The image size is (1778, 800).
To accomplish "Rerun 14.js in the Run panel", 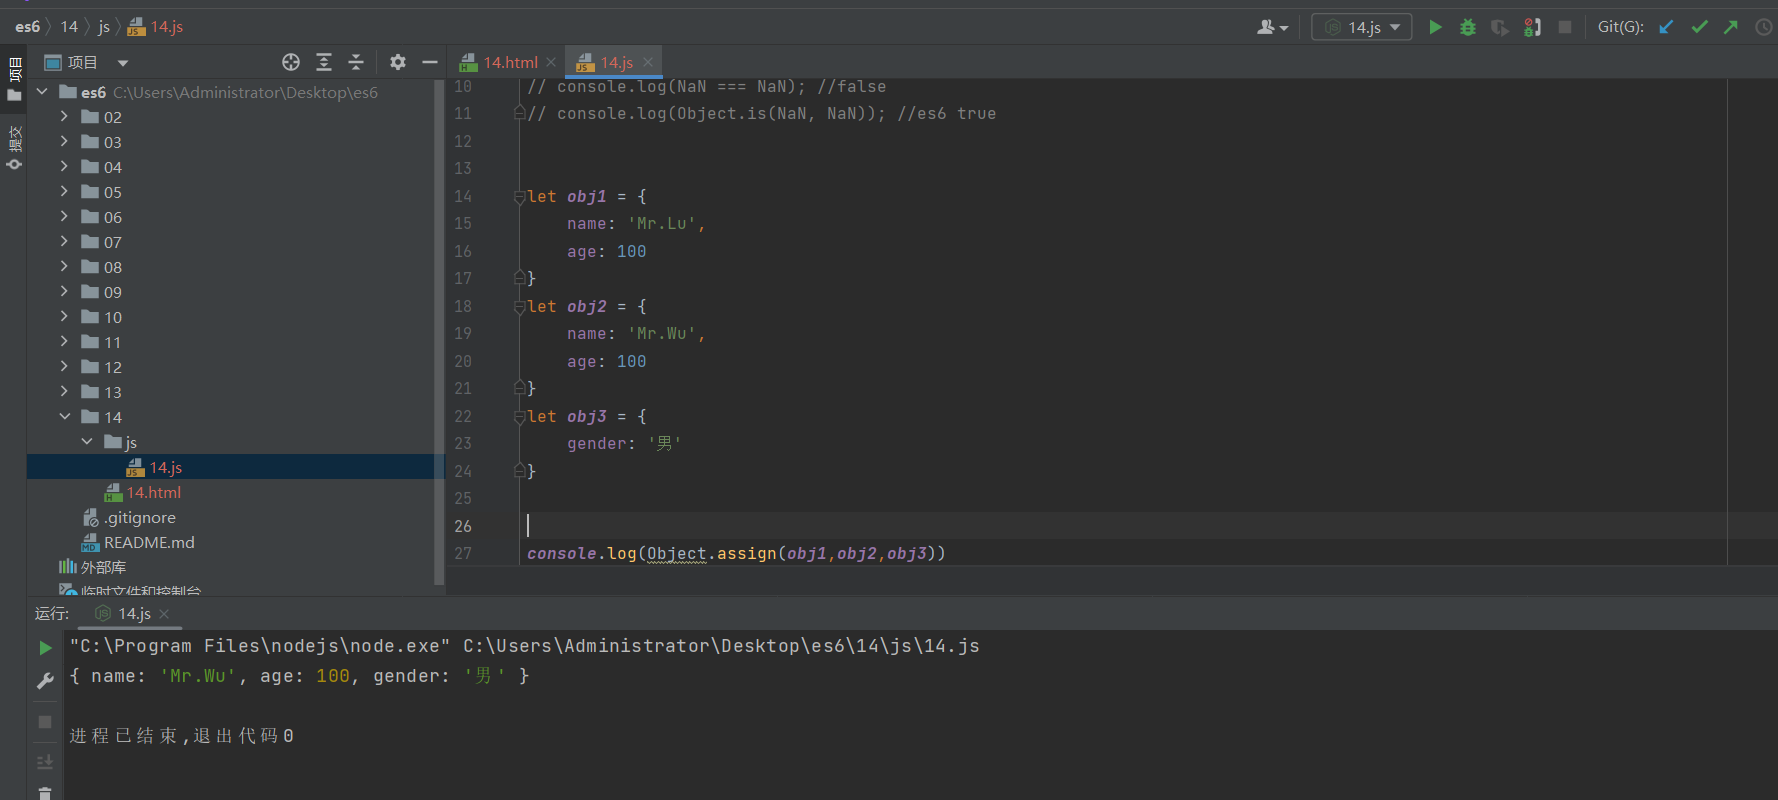I will (x=45, y=648).
